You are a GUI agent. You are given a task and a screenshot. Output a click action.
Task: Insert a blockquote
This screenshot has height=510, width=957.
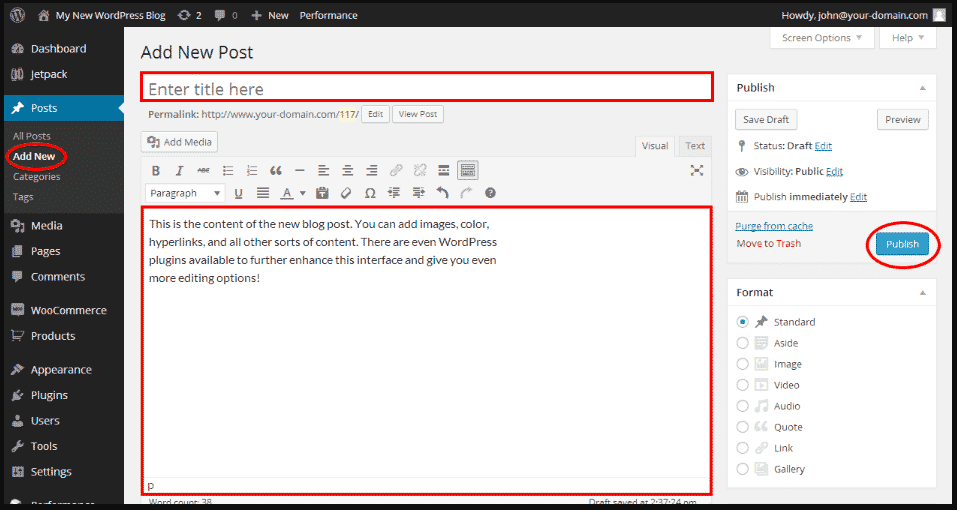click(x=275, y=171)
